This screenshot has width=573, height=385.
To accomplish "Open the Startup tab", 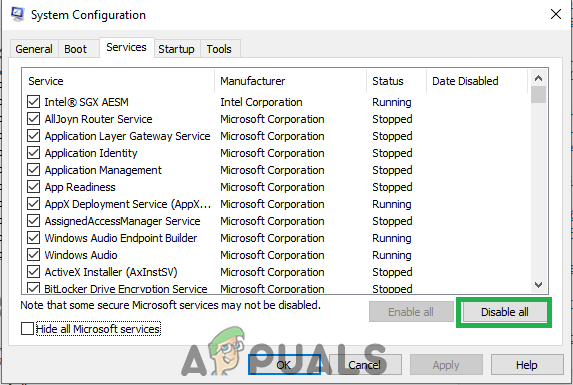I will click(x=176, y=49).
